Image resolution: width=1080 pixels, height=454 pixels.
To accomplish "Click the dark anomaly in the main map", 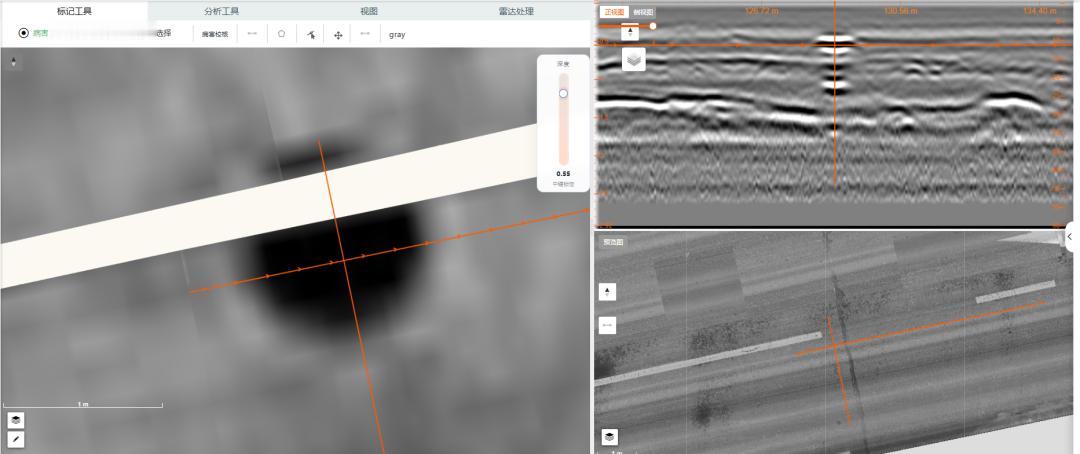I will pyautogui.click(x=341, y=269).
